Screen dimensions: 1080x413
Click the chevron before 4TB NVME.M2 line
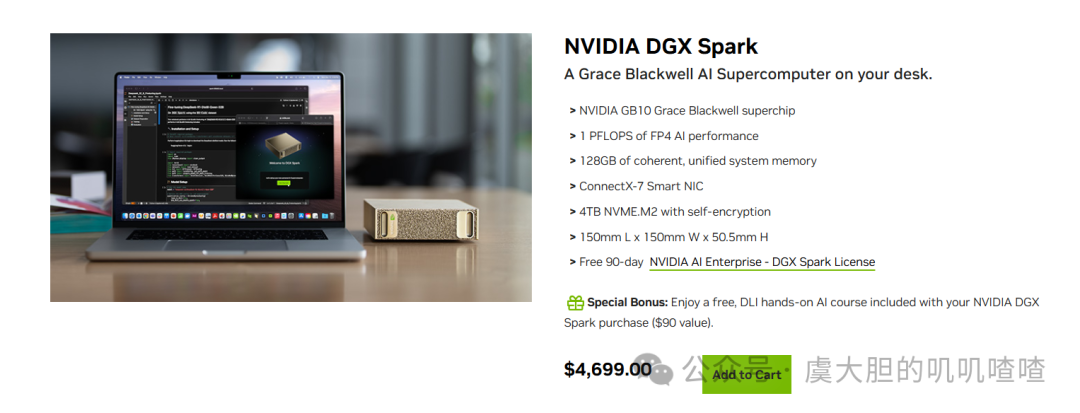[x=572, y=212]
